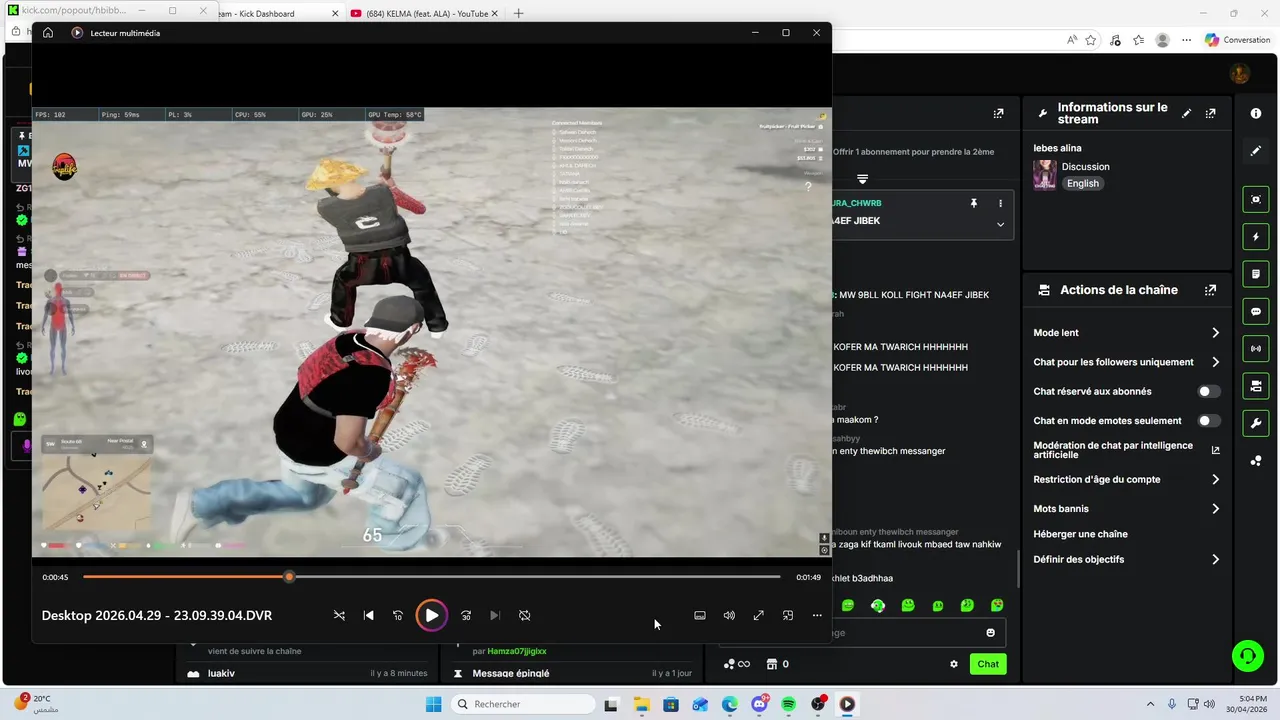Expand the pinned message chevron
The image size is (1280, 720).
pyautogui.click(x=1000, y=225)
